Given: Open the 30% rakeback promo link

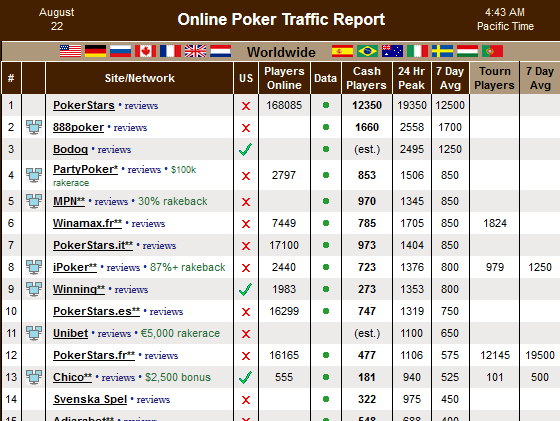Looking at the screenshot, I should (173, 201).
